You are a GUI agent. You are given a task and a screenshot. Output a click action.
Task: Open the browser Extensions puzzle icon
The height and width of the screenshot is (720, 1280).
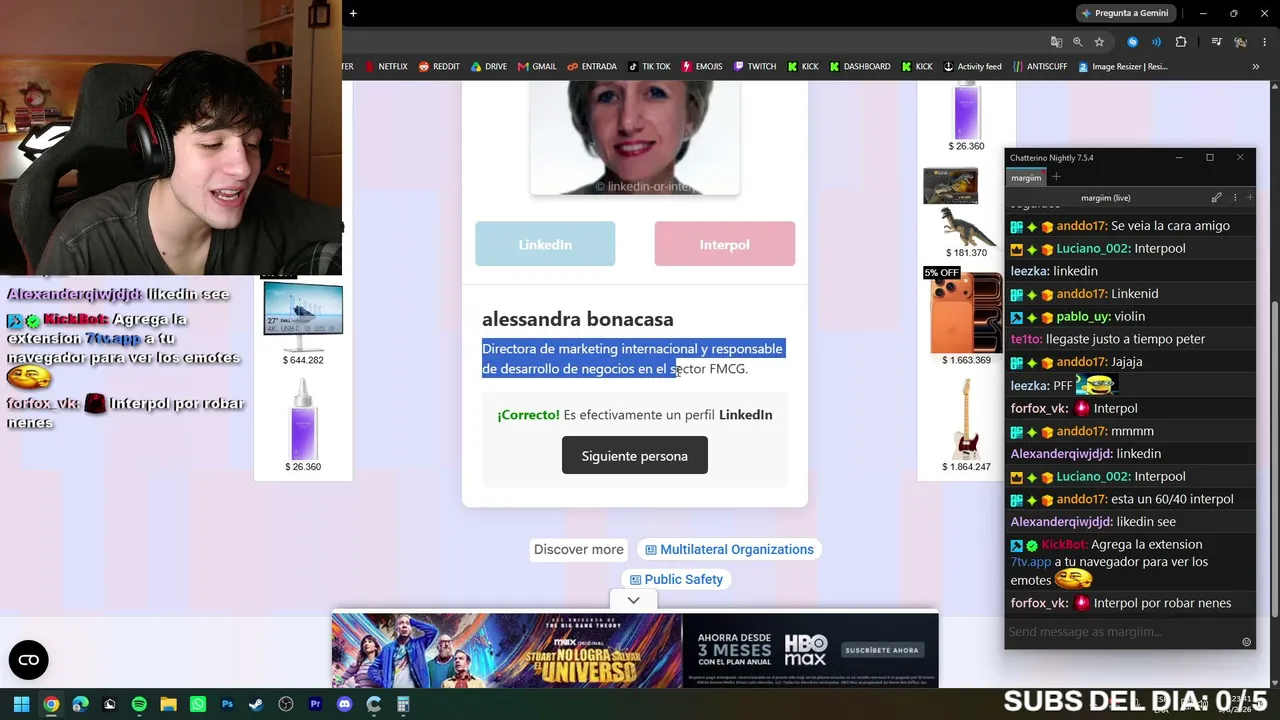pyautogui.click(x=1181, y=42)
